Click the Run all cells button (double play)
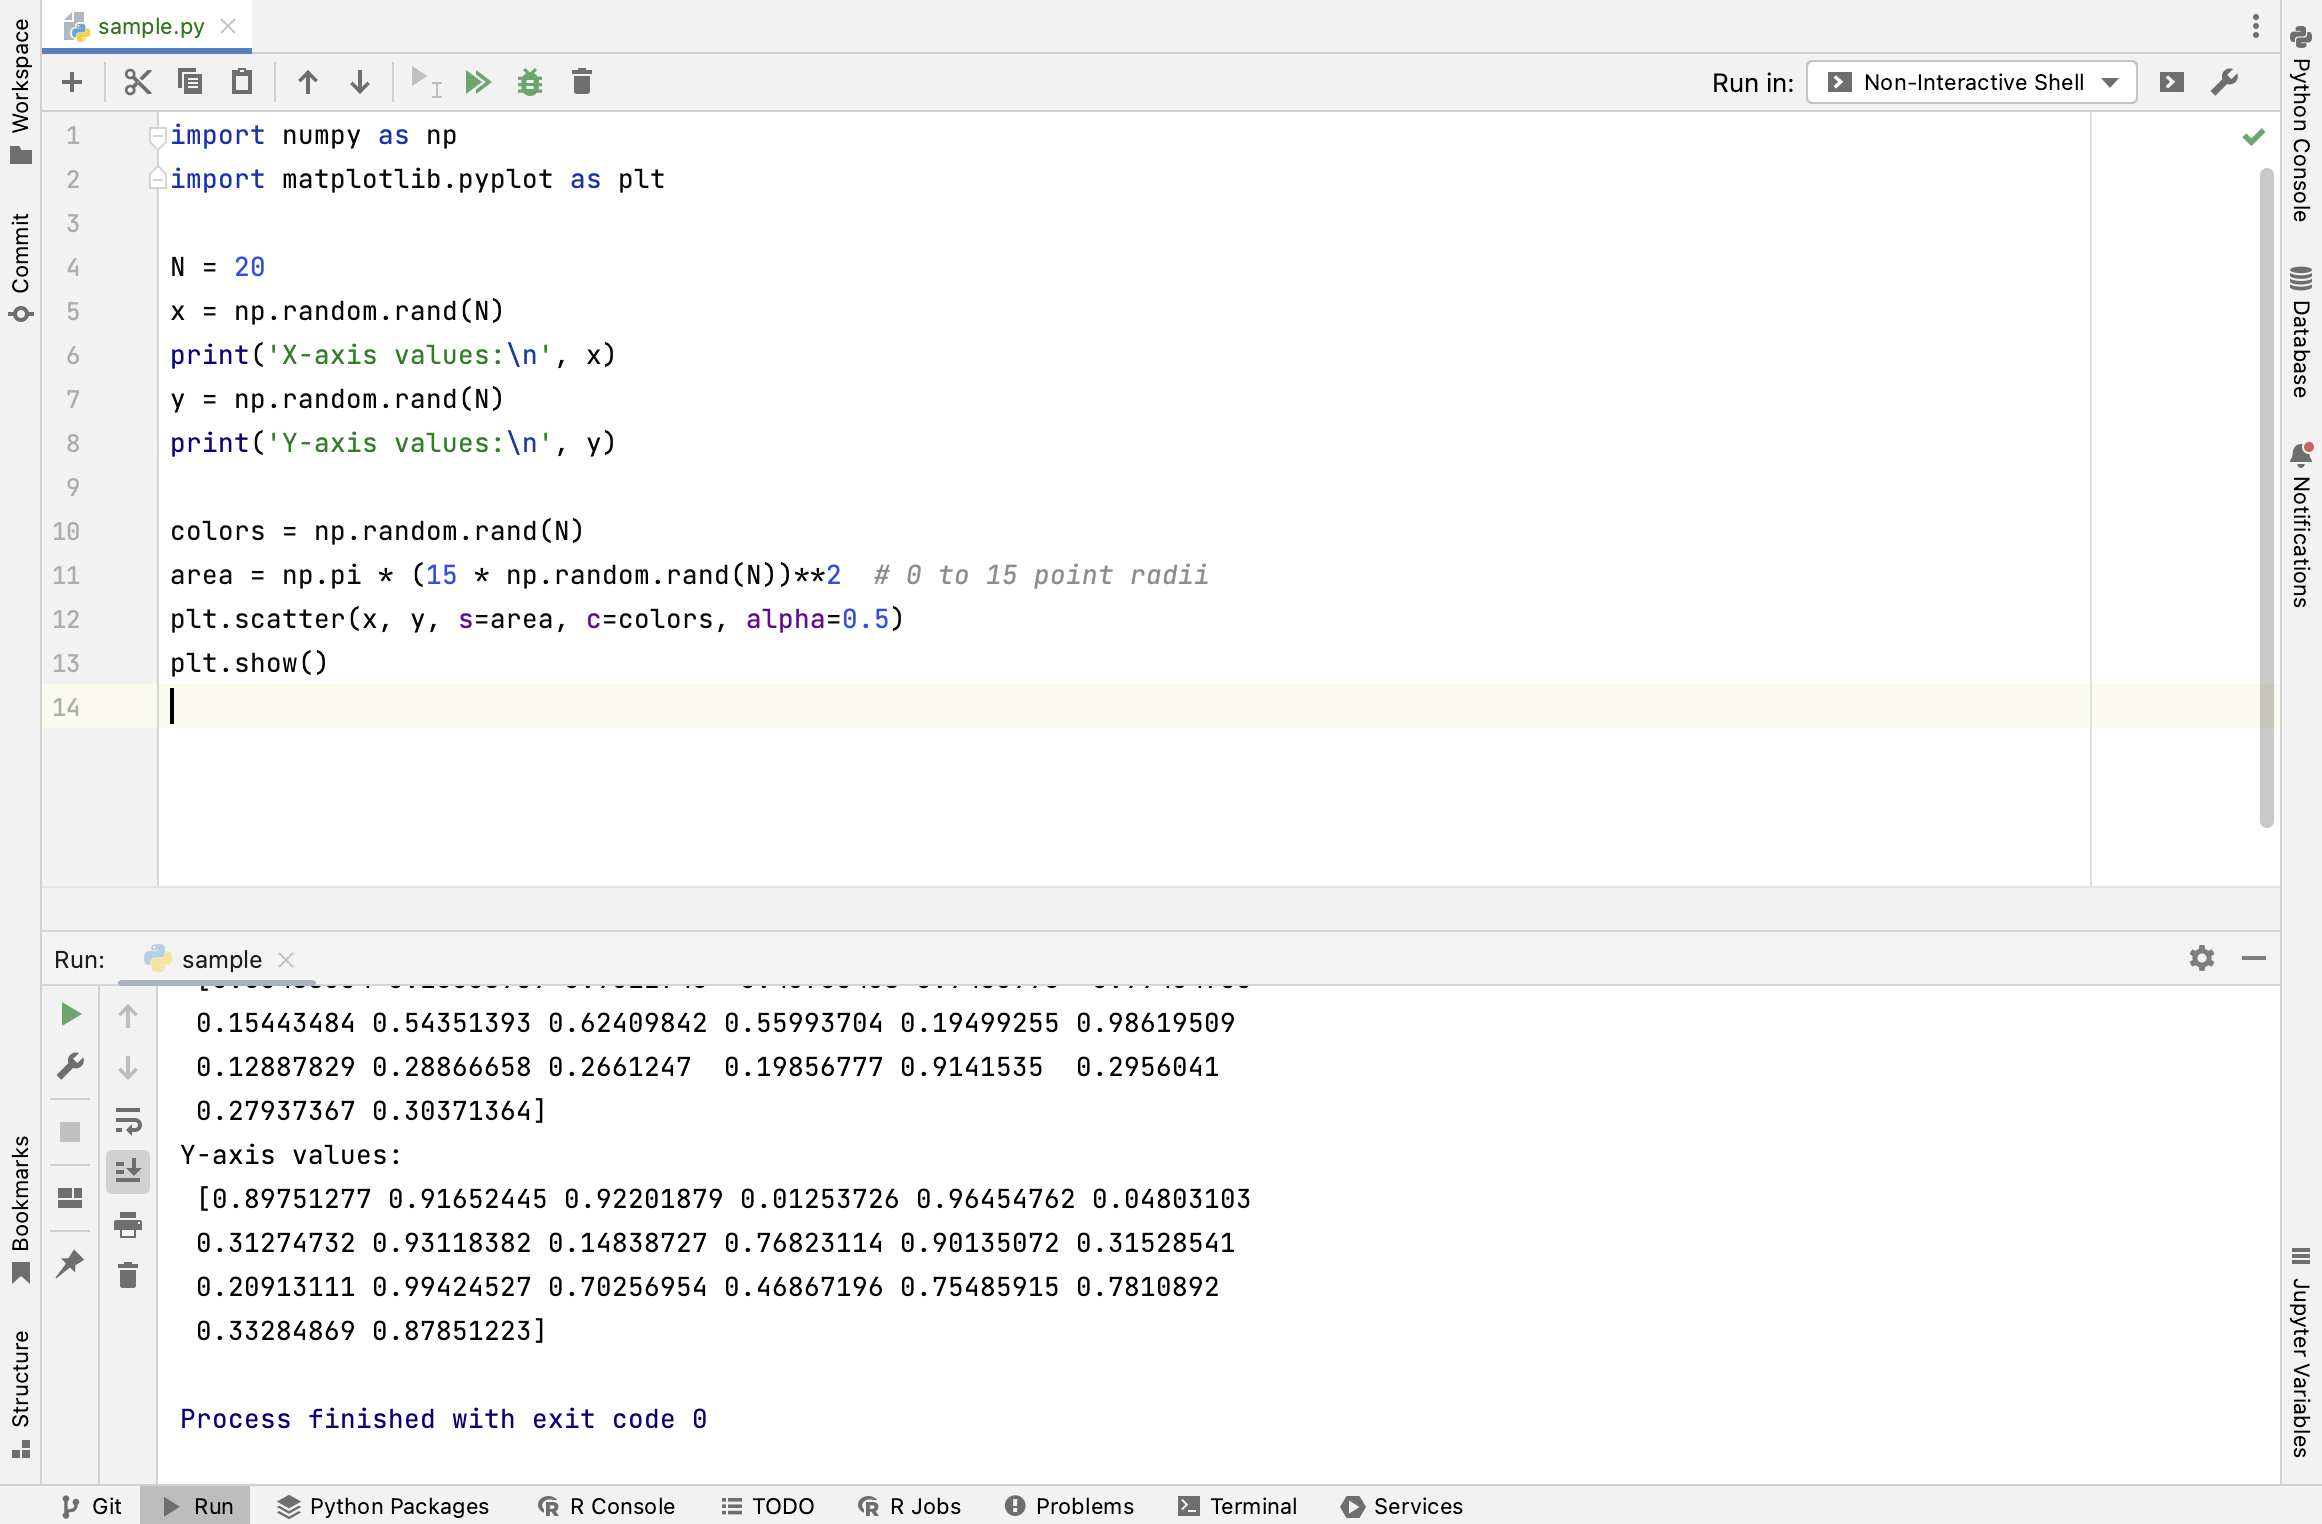 476,82
